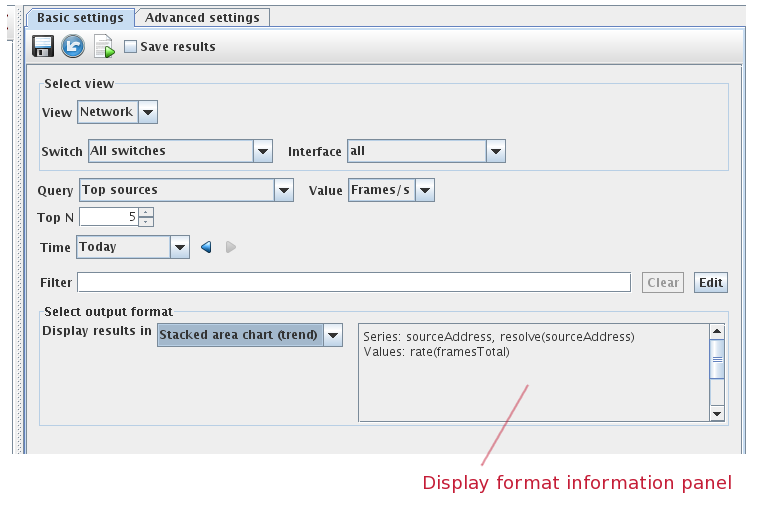
Task: Enable the Save results checkbox
Action: [x=130, y=46]
